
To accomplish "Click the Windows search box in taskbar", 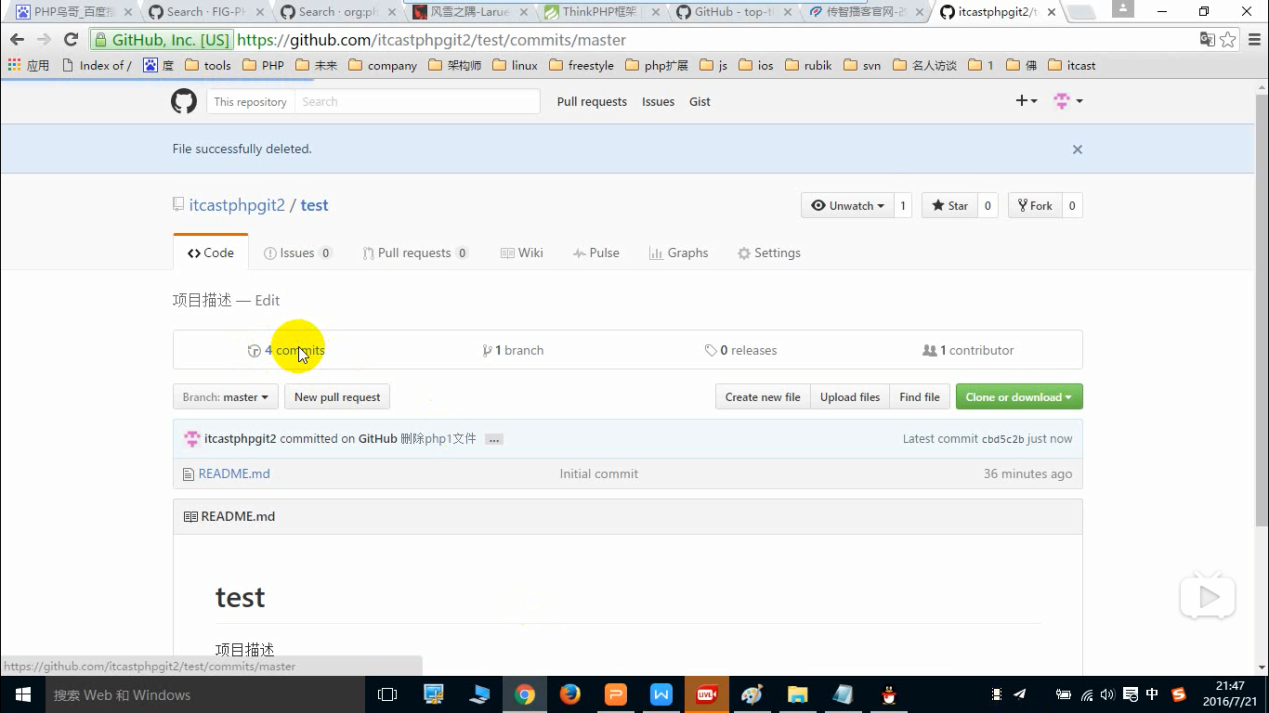I will (x=205, y=695).
